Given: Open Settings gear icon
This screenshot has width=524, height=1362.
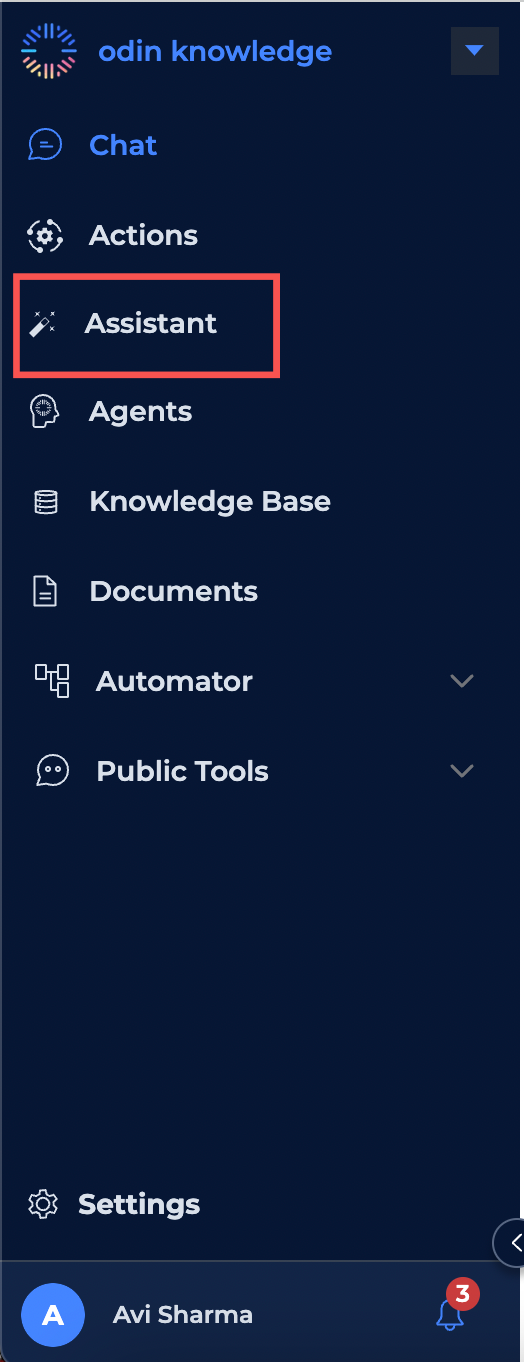Looking at the screenshot, I should [x=43, y=1204].
